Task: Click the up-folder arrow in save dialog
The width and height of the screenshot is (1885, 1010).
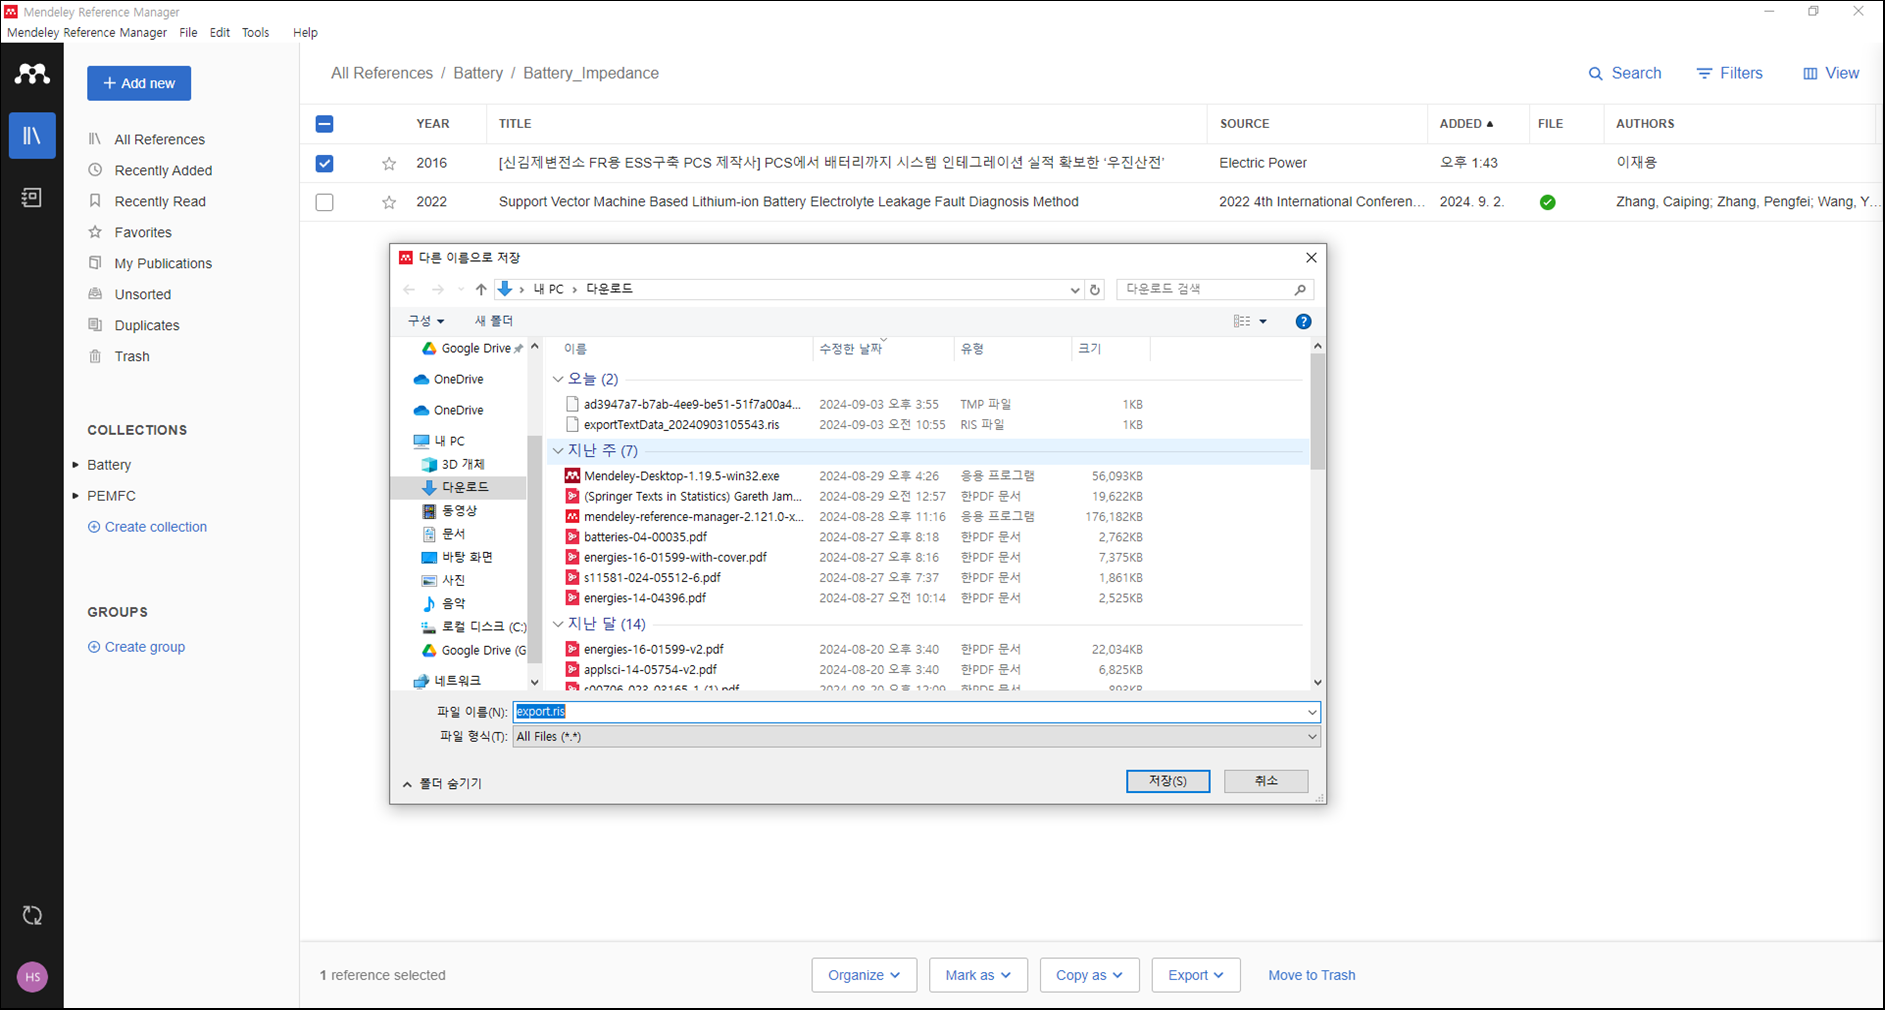Action: [x=481, y=289]
